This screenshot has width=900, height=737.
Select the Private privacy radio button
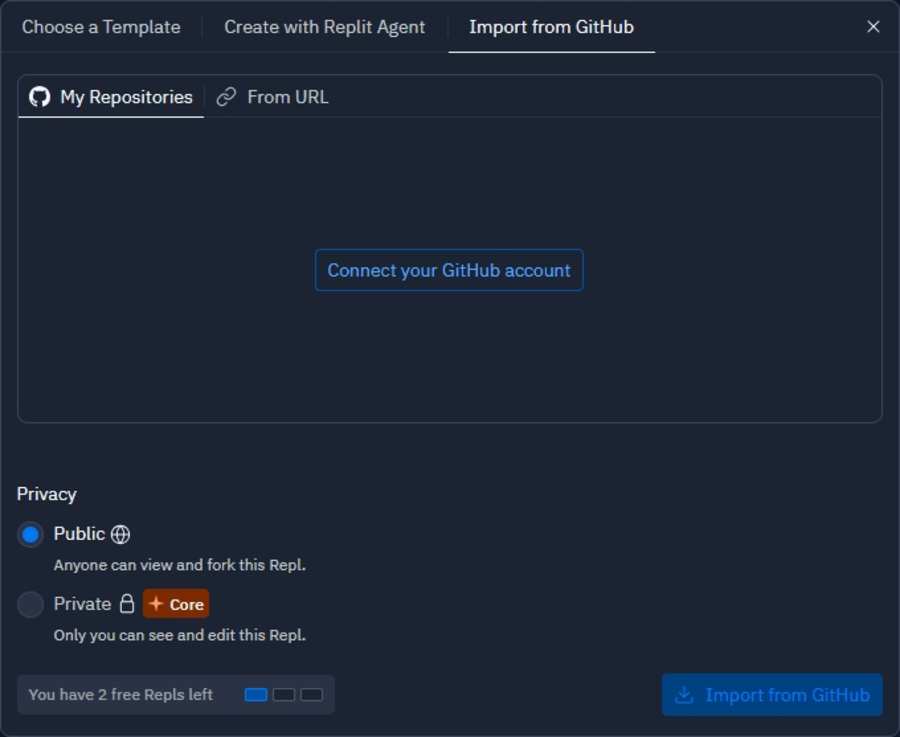[30, 604]
